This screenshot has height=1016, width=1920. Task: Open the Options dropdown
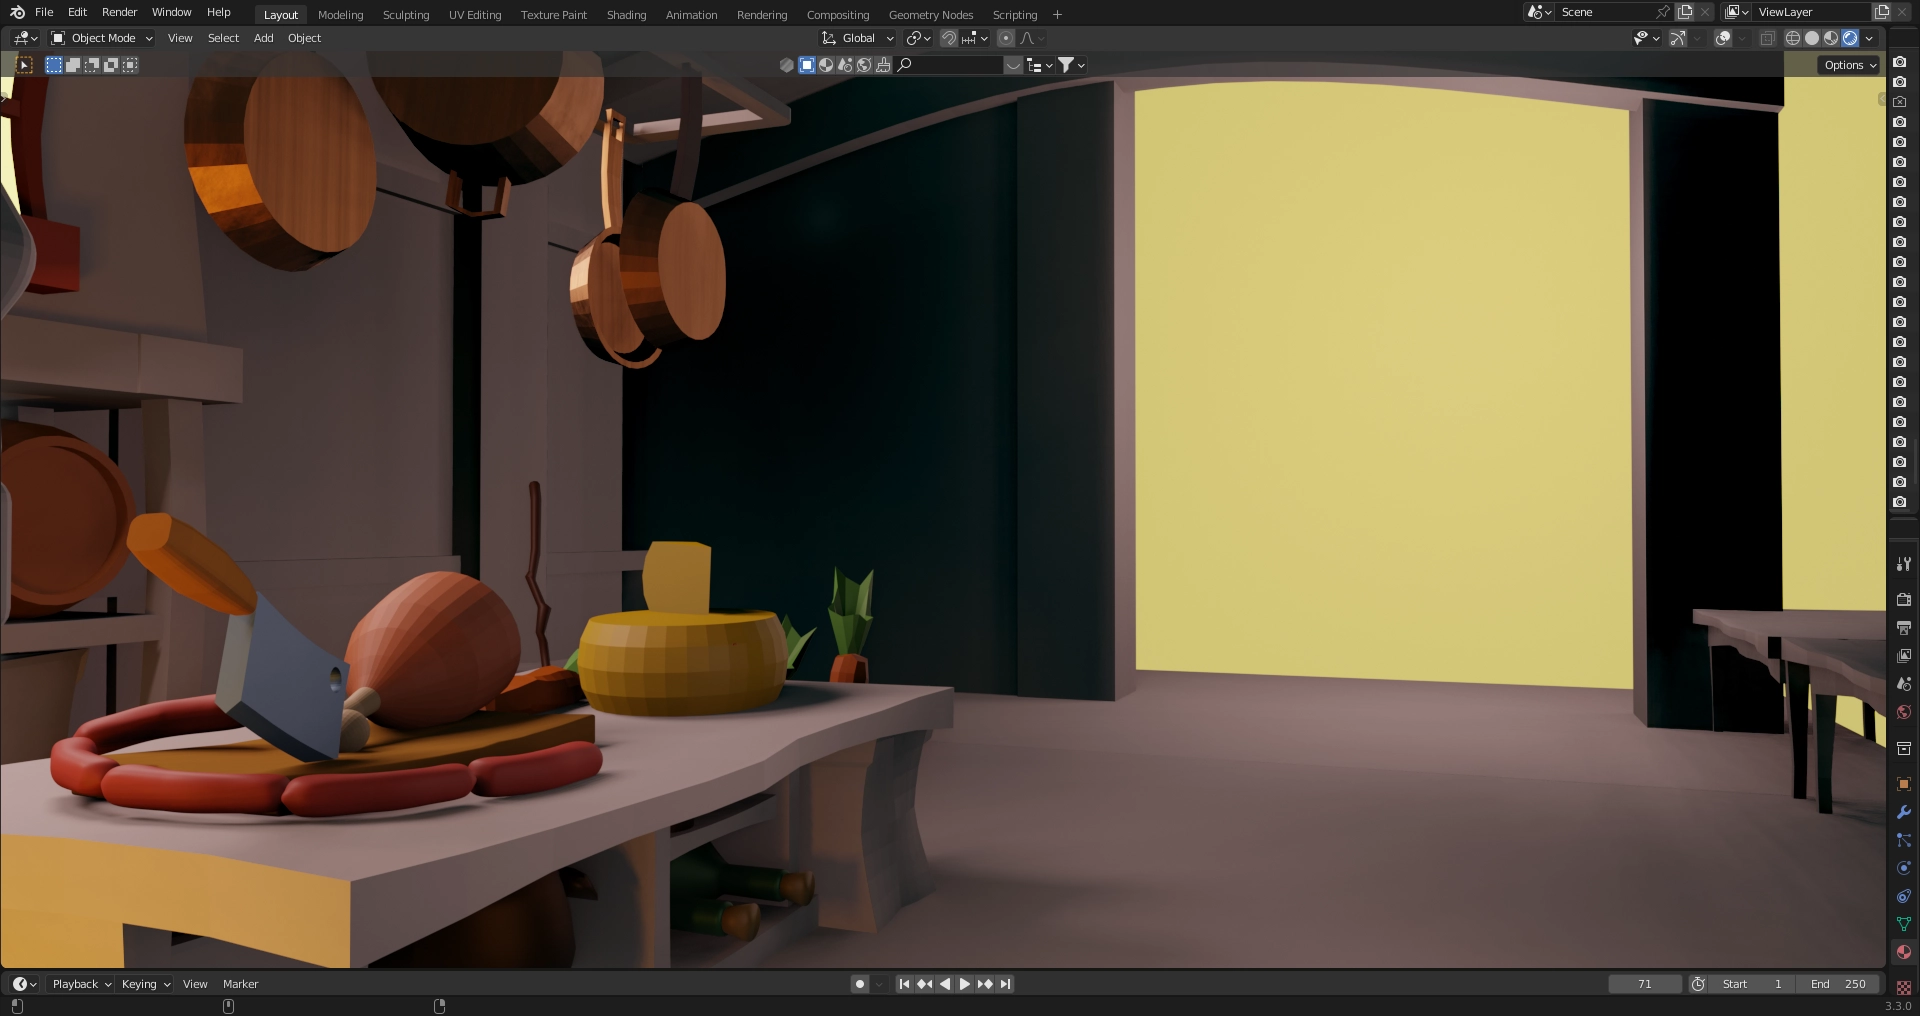1849,65
